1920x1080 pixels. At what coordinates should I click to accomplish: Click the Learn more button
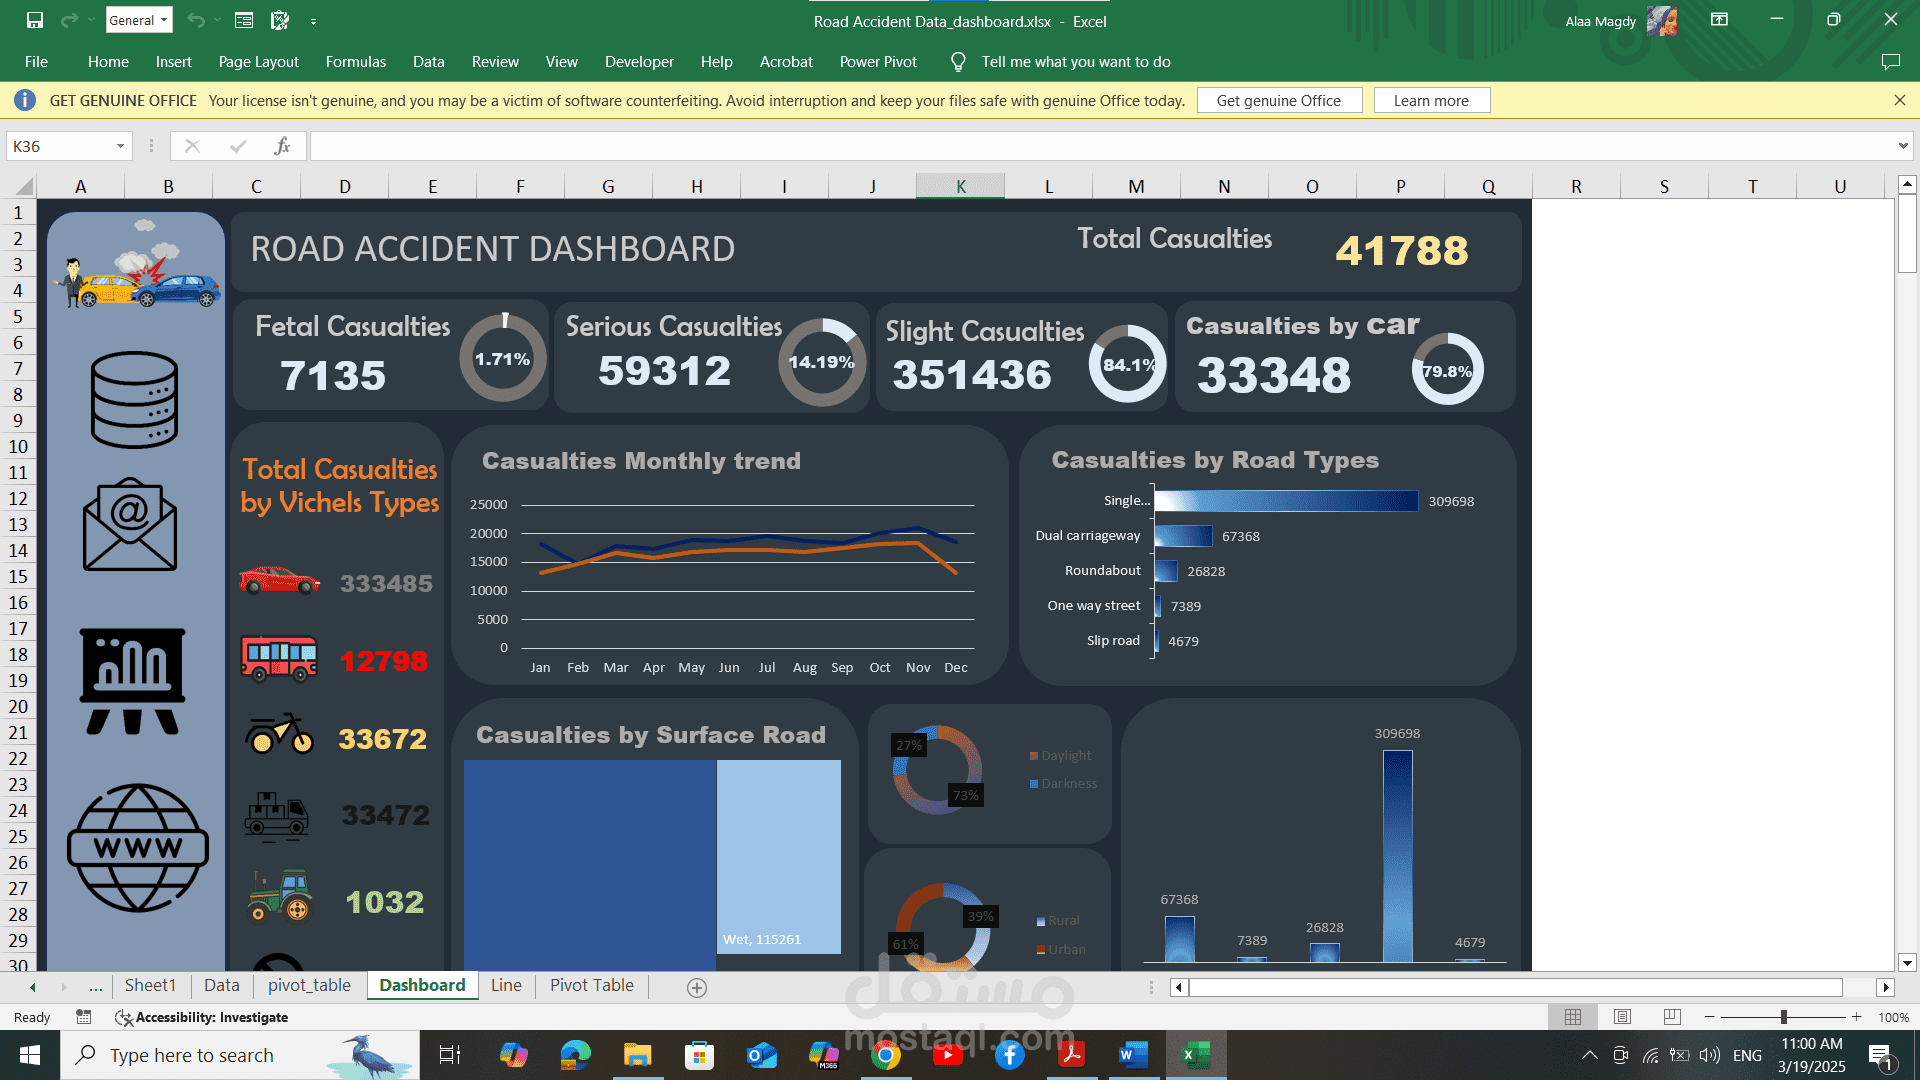1431,100
